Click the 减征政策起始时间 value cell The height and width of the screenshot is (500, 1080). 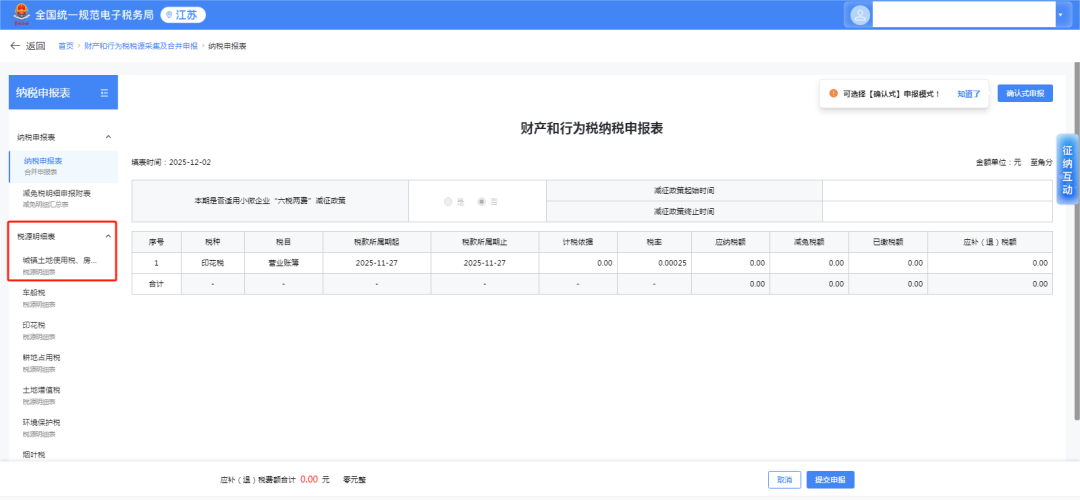point(937,190)
